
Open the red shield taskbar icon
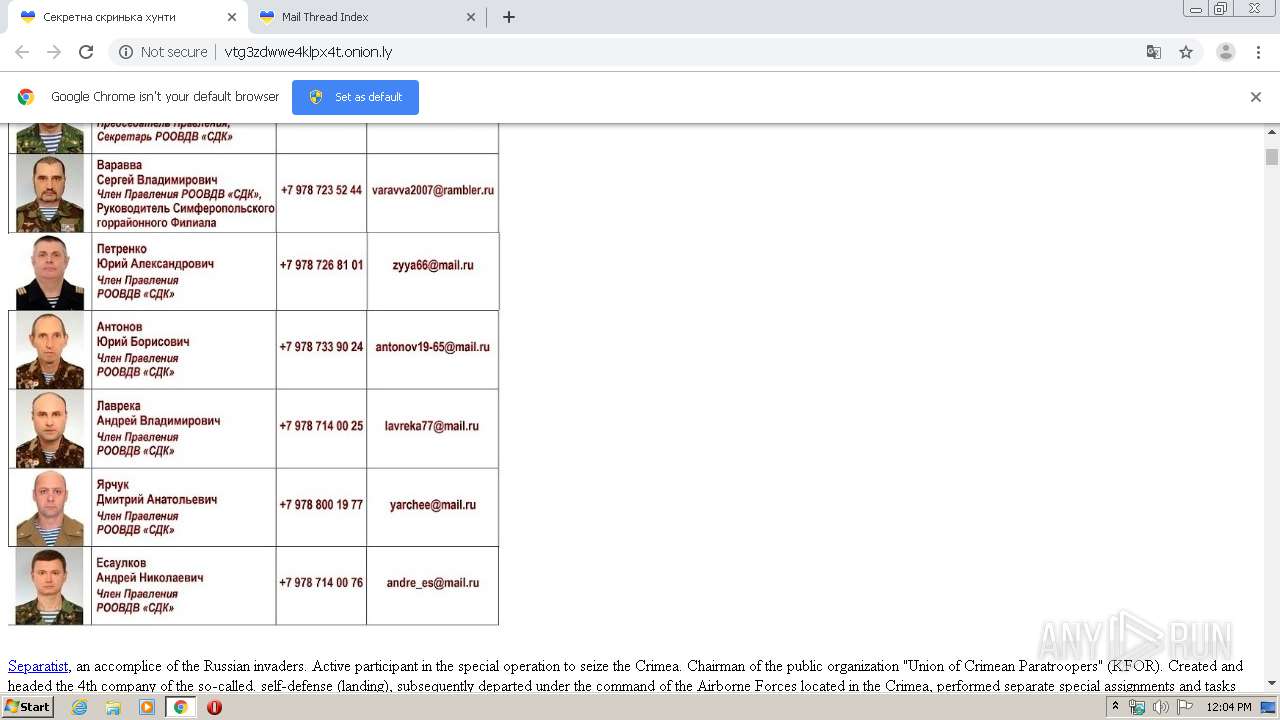[x=214, y=707]
